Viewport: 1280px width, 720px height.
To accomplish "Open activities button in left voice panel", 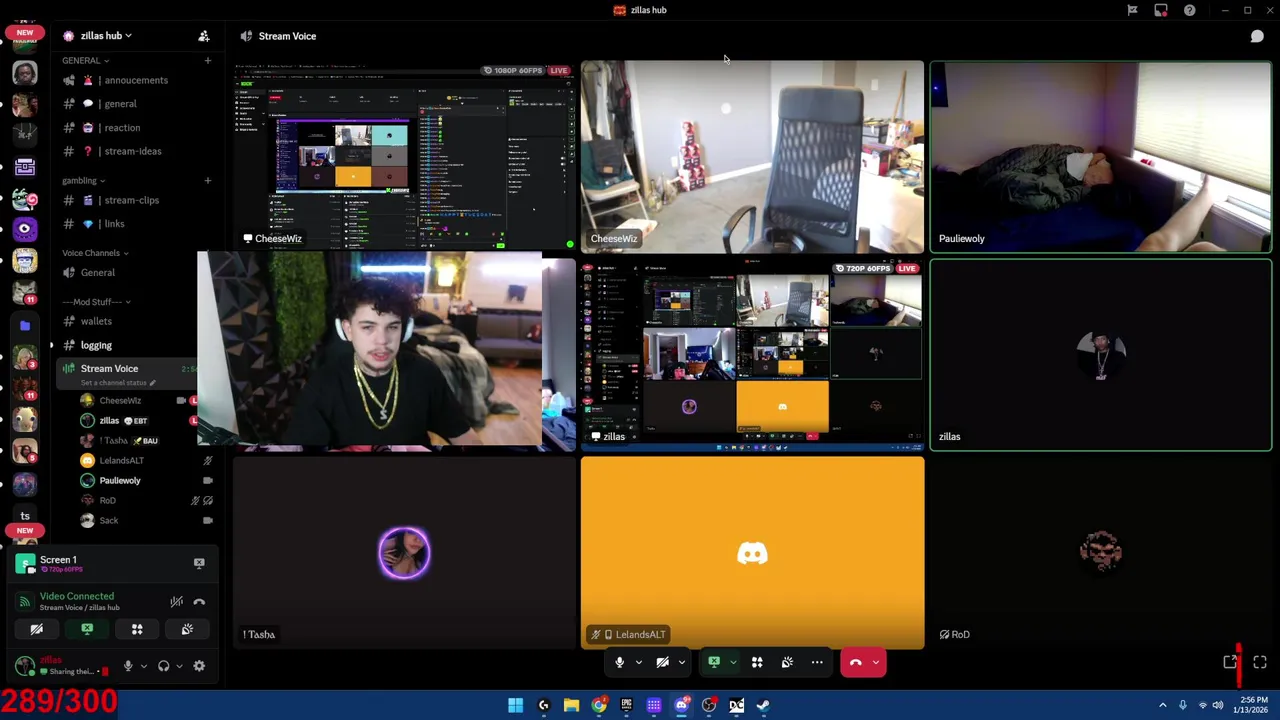I will (x=137, y=629).
